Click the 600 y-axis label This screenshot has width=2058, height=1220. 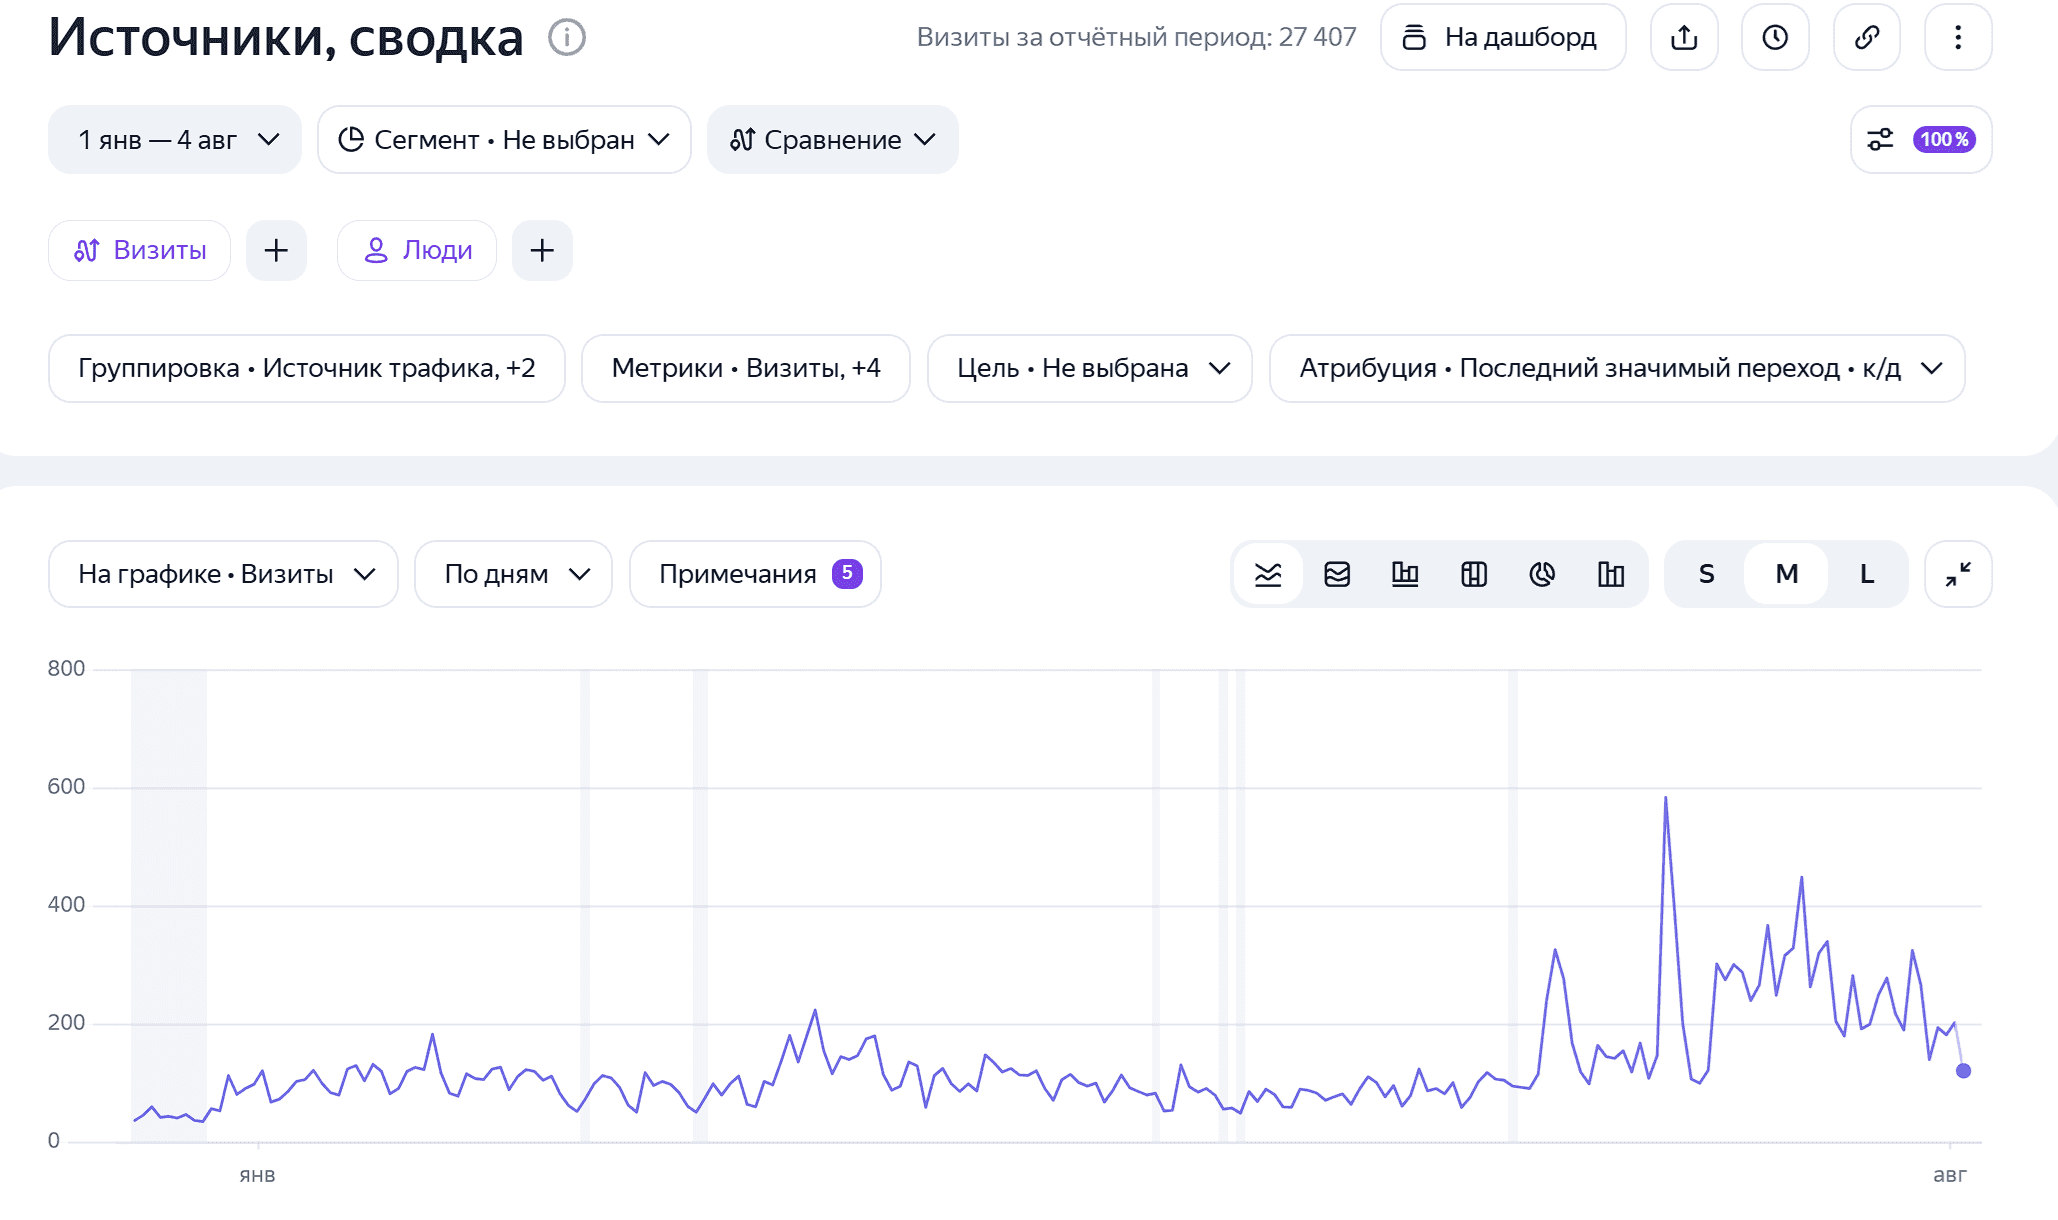(66, 787)
